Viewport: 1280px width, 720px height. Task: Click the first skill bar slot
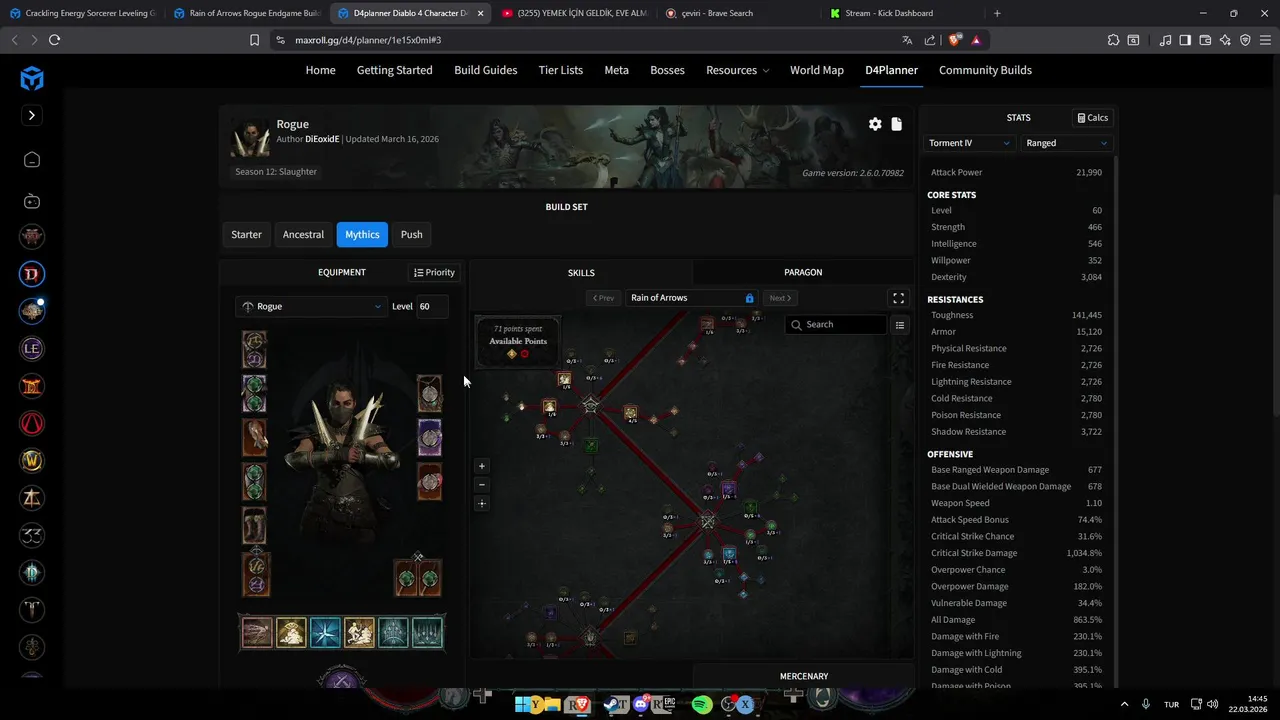[x=257, y=632]
